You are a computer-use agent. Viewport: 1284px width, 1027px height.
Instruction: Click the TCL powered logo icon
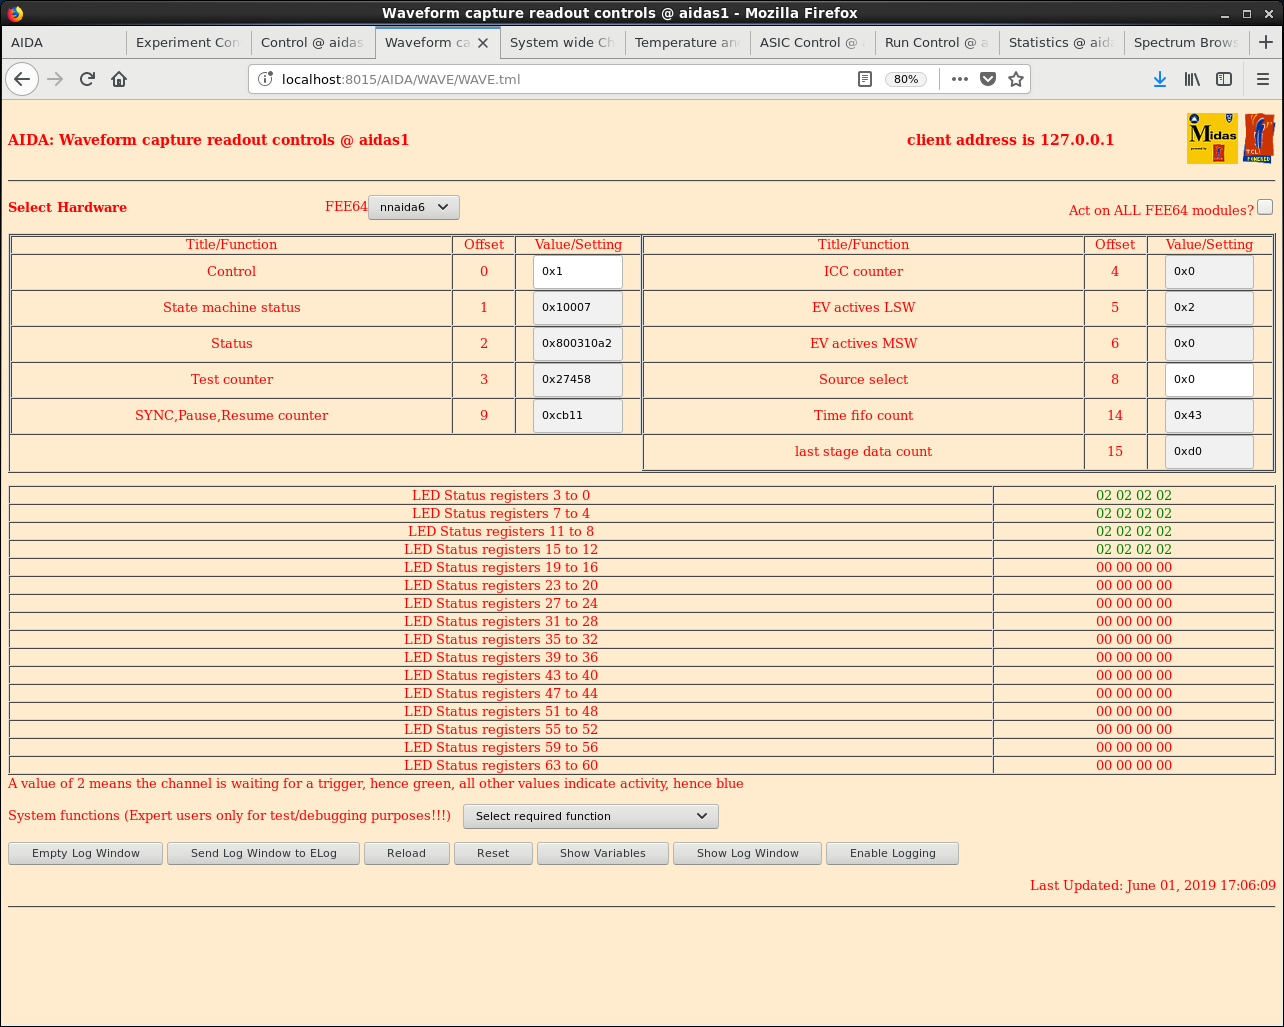click(x=1259, y=138)
